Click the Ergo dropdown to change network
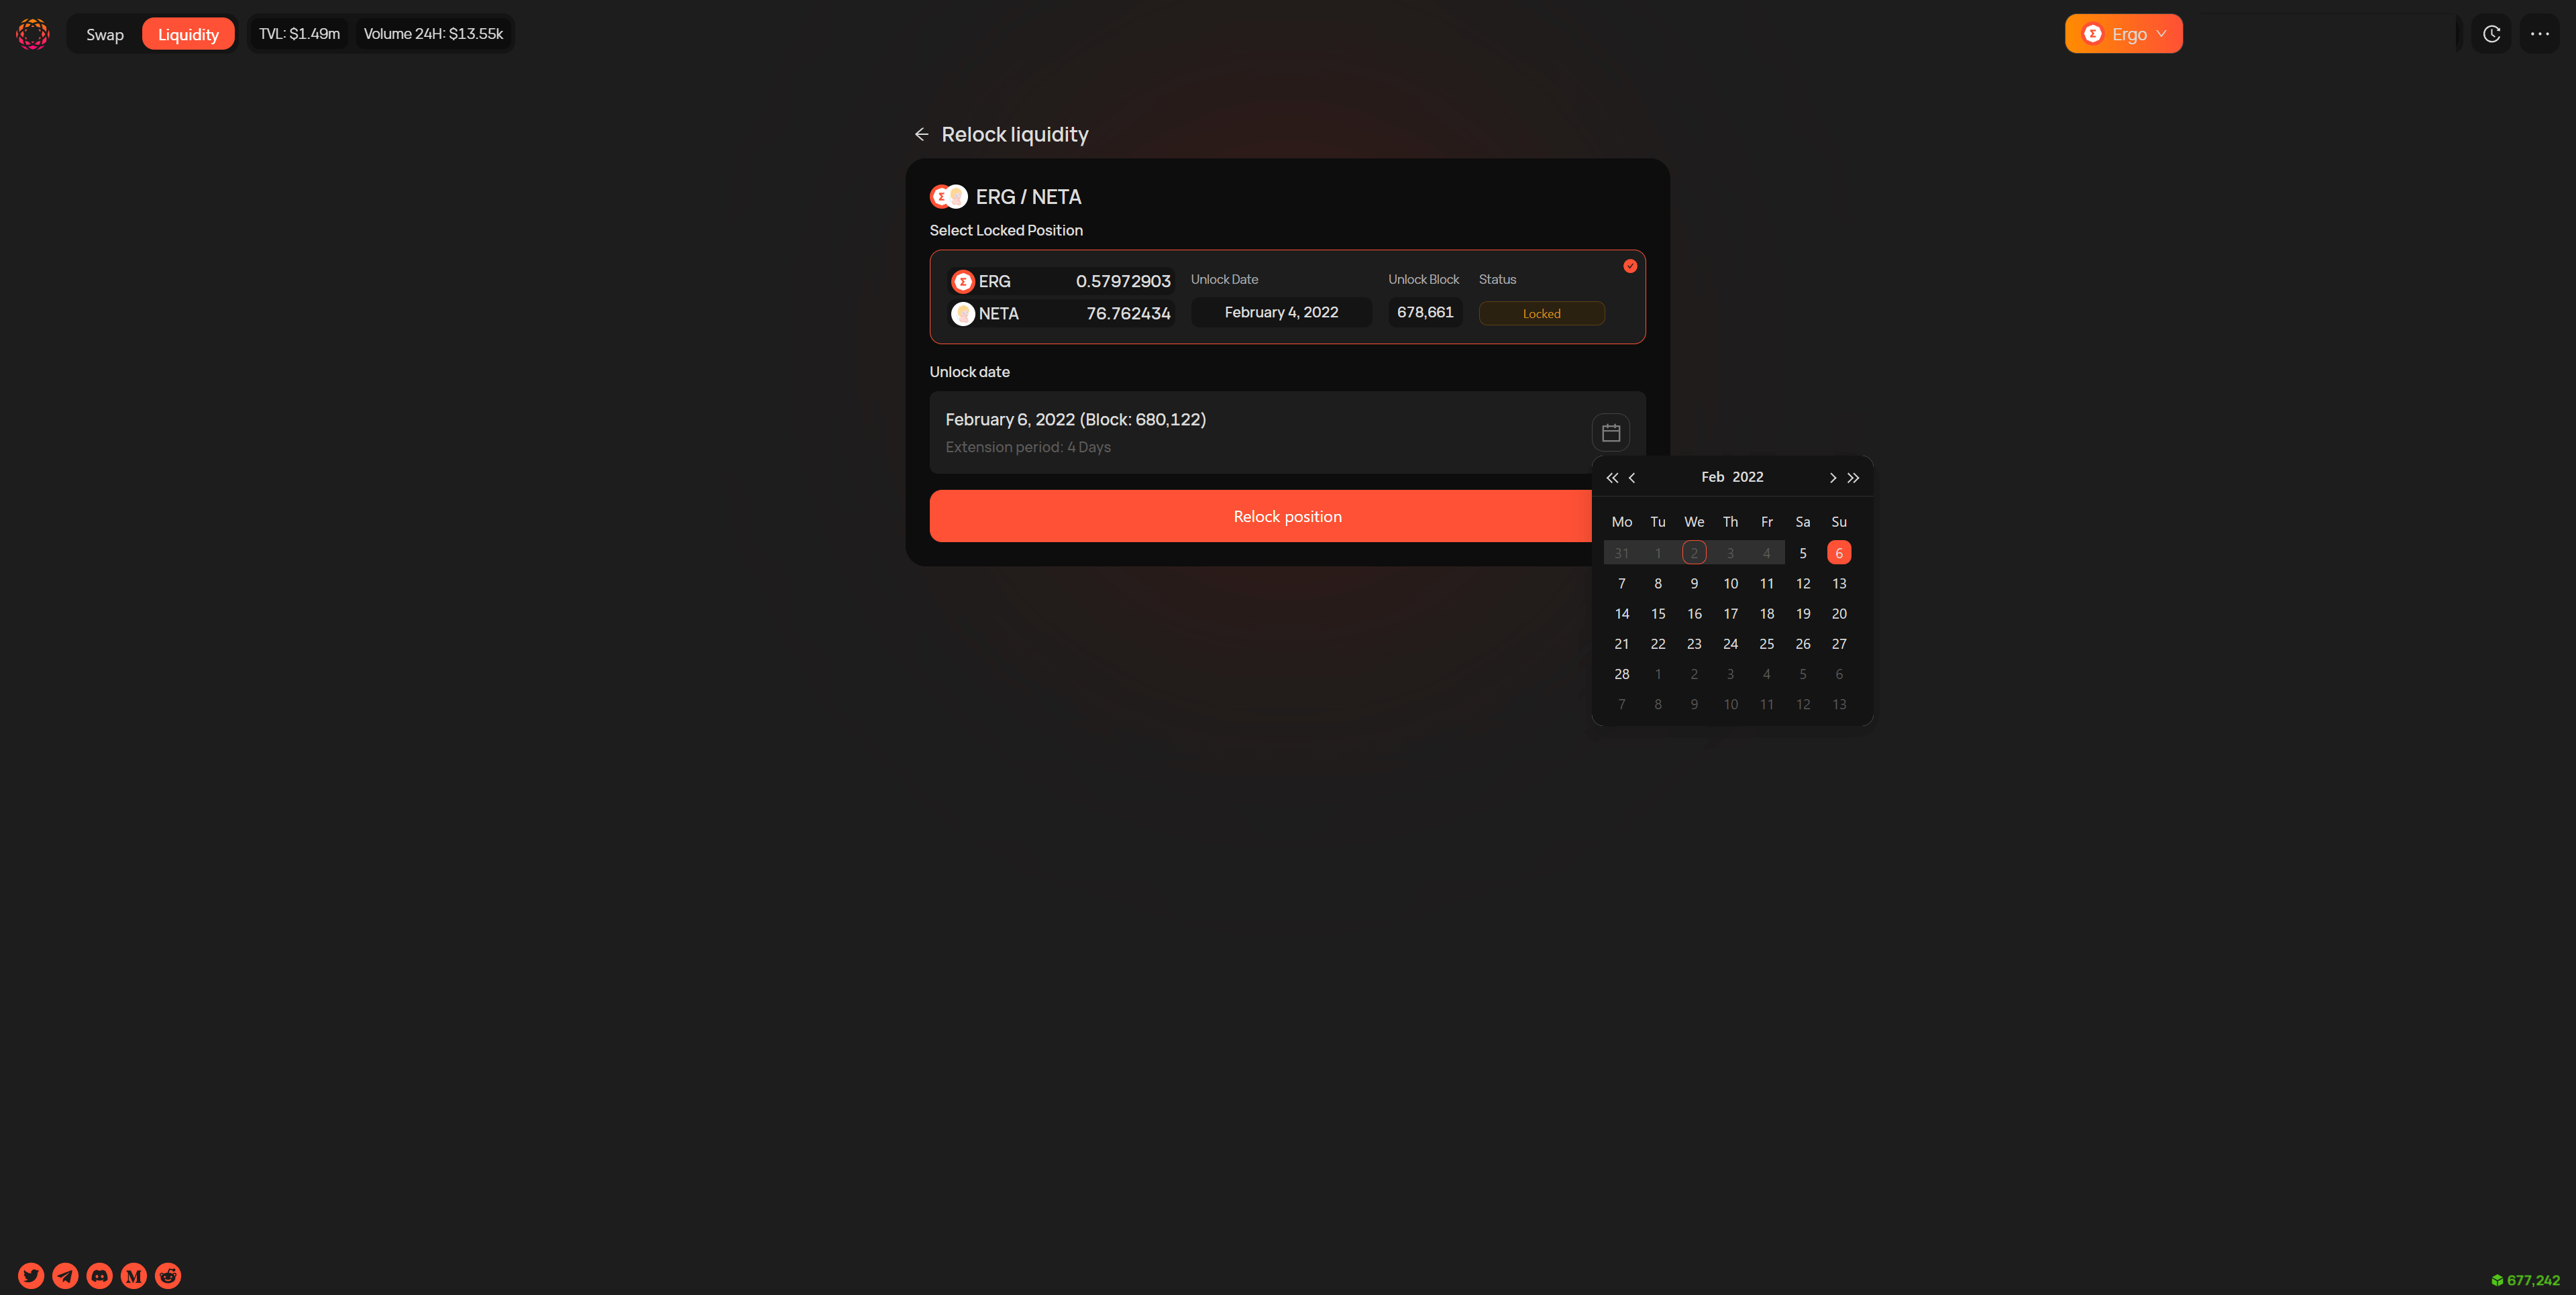 (x=2125, y=33)
